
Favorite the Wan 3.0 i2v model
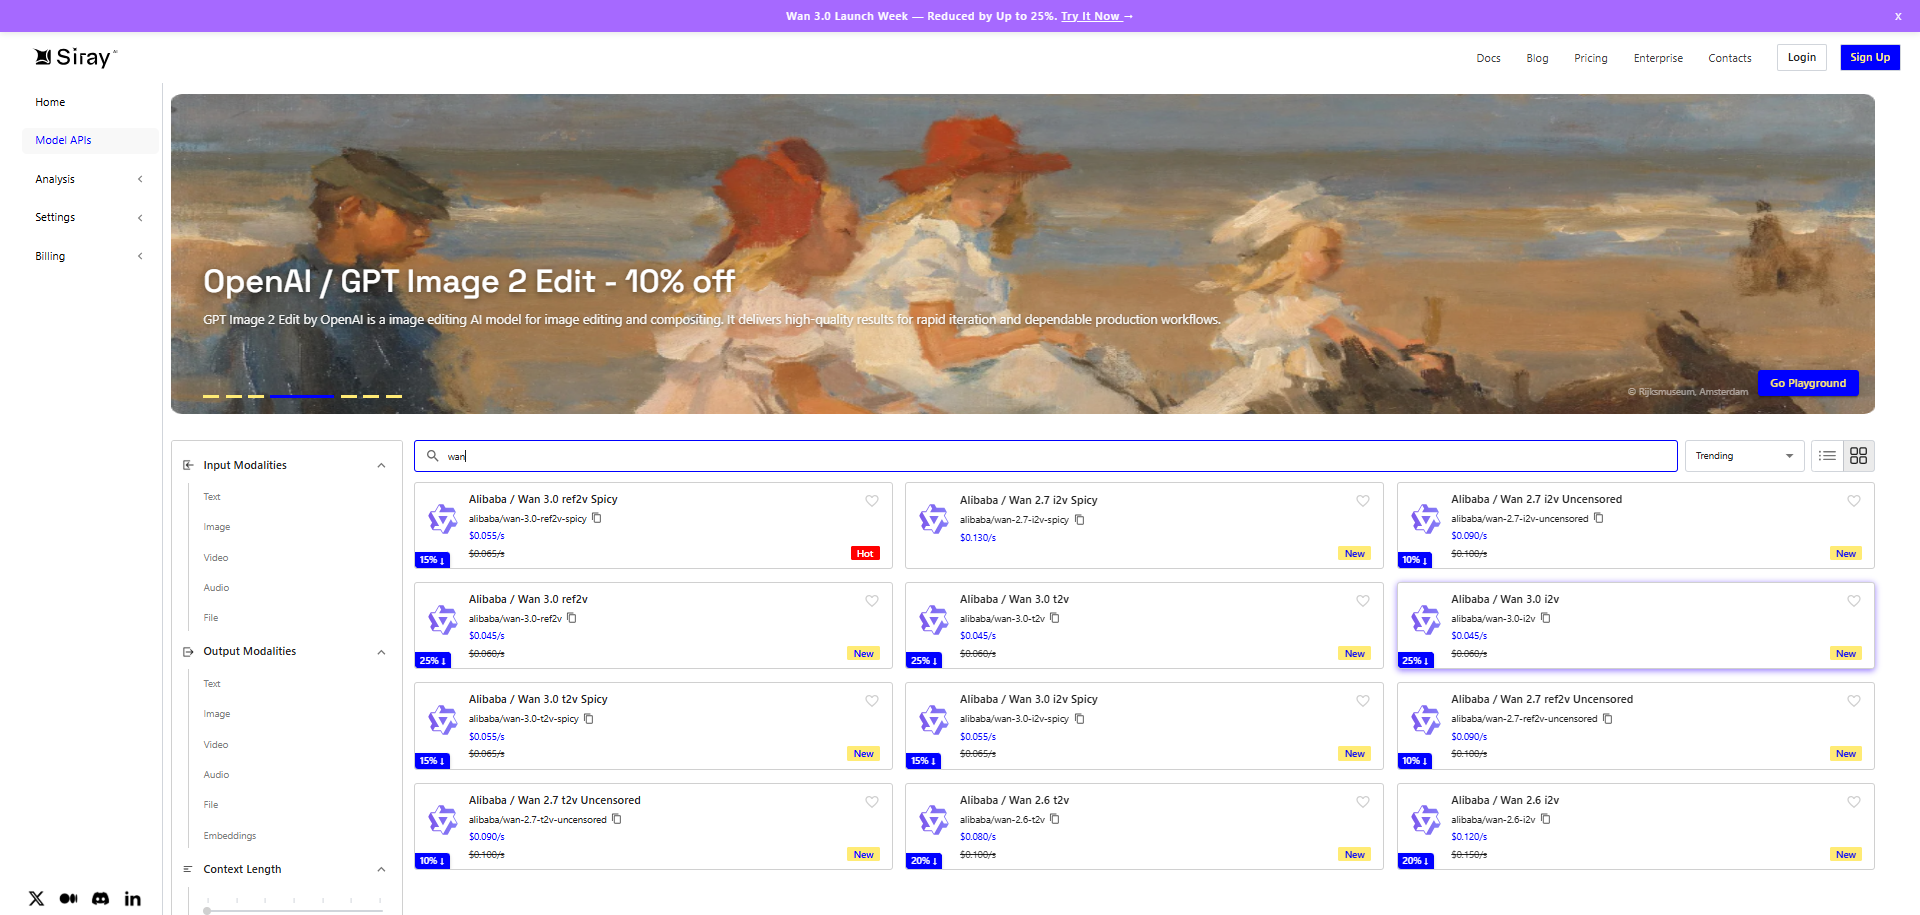click(1854, 600)
